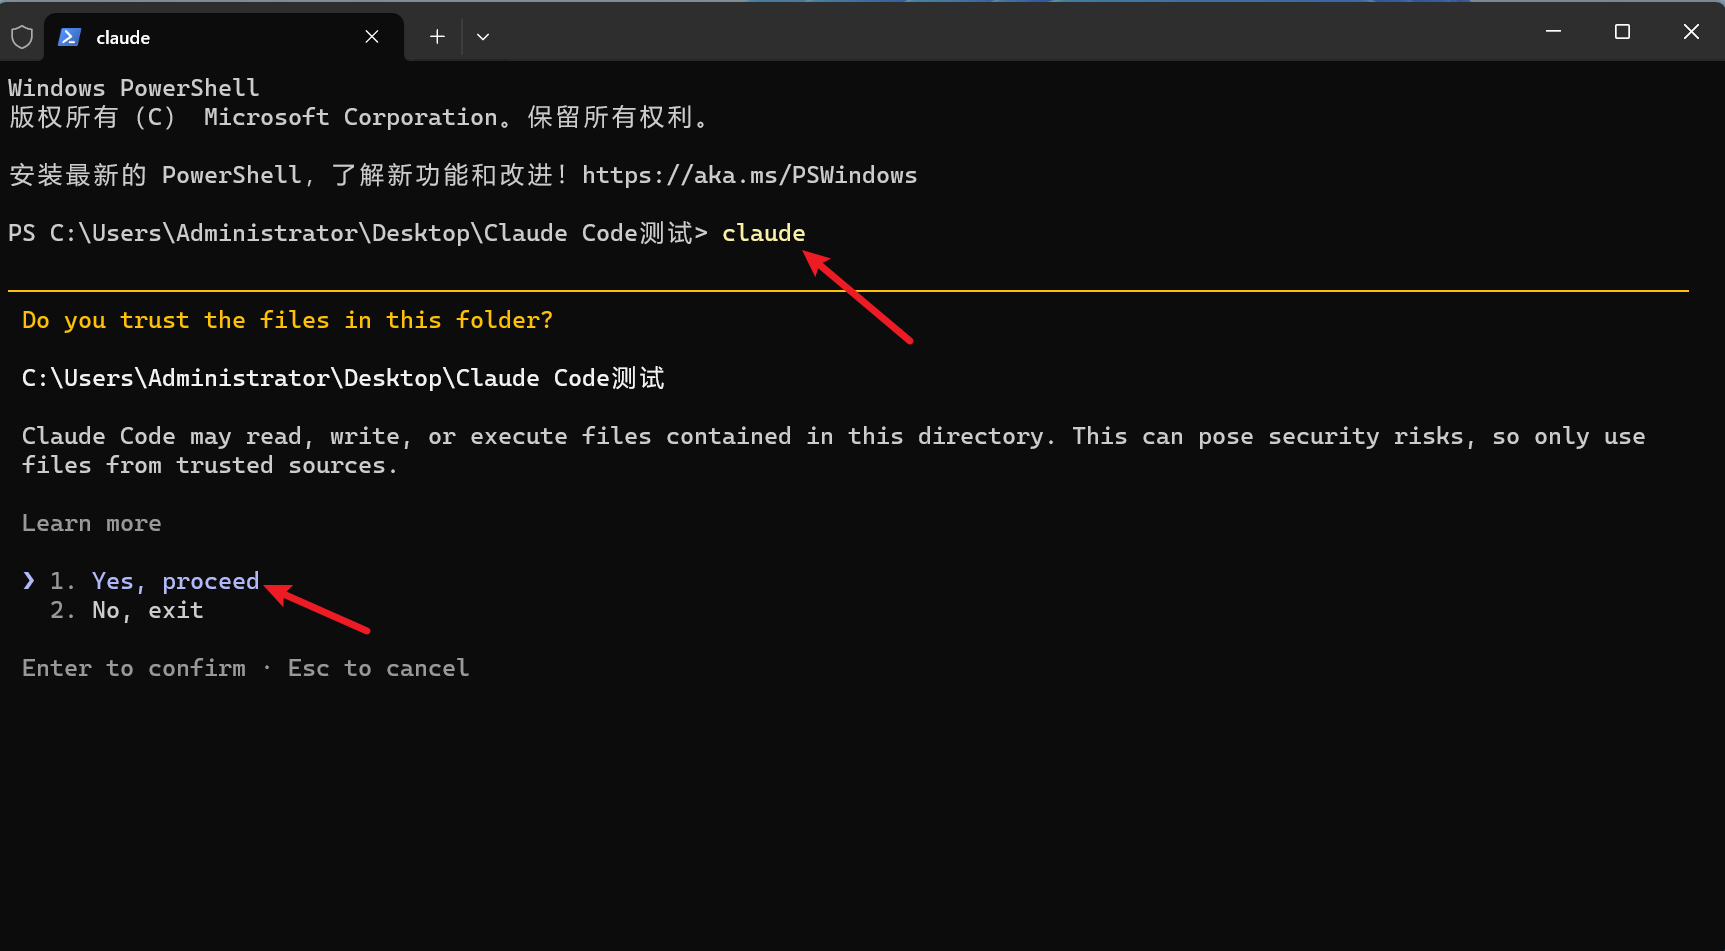1725x951 pixels.
Task: Click the "Enter to confirm" hint text
Action: tap(134, 668)
